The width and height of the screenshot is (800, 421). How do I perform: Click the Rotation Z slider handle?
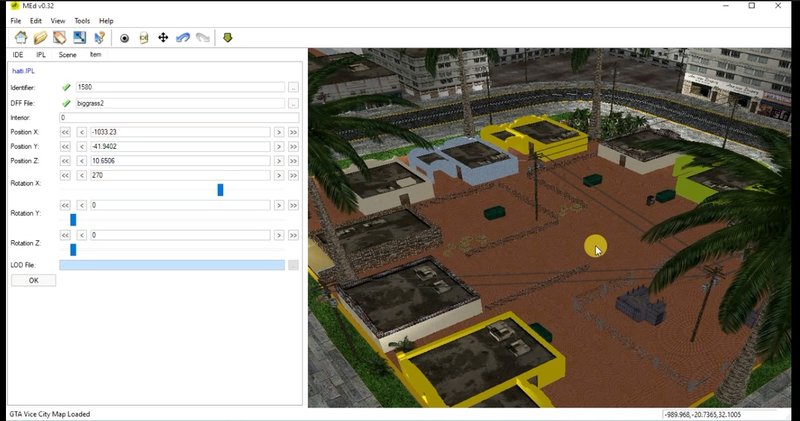(x=73, y=250)
